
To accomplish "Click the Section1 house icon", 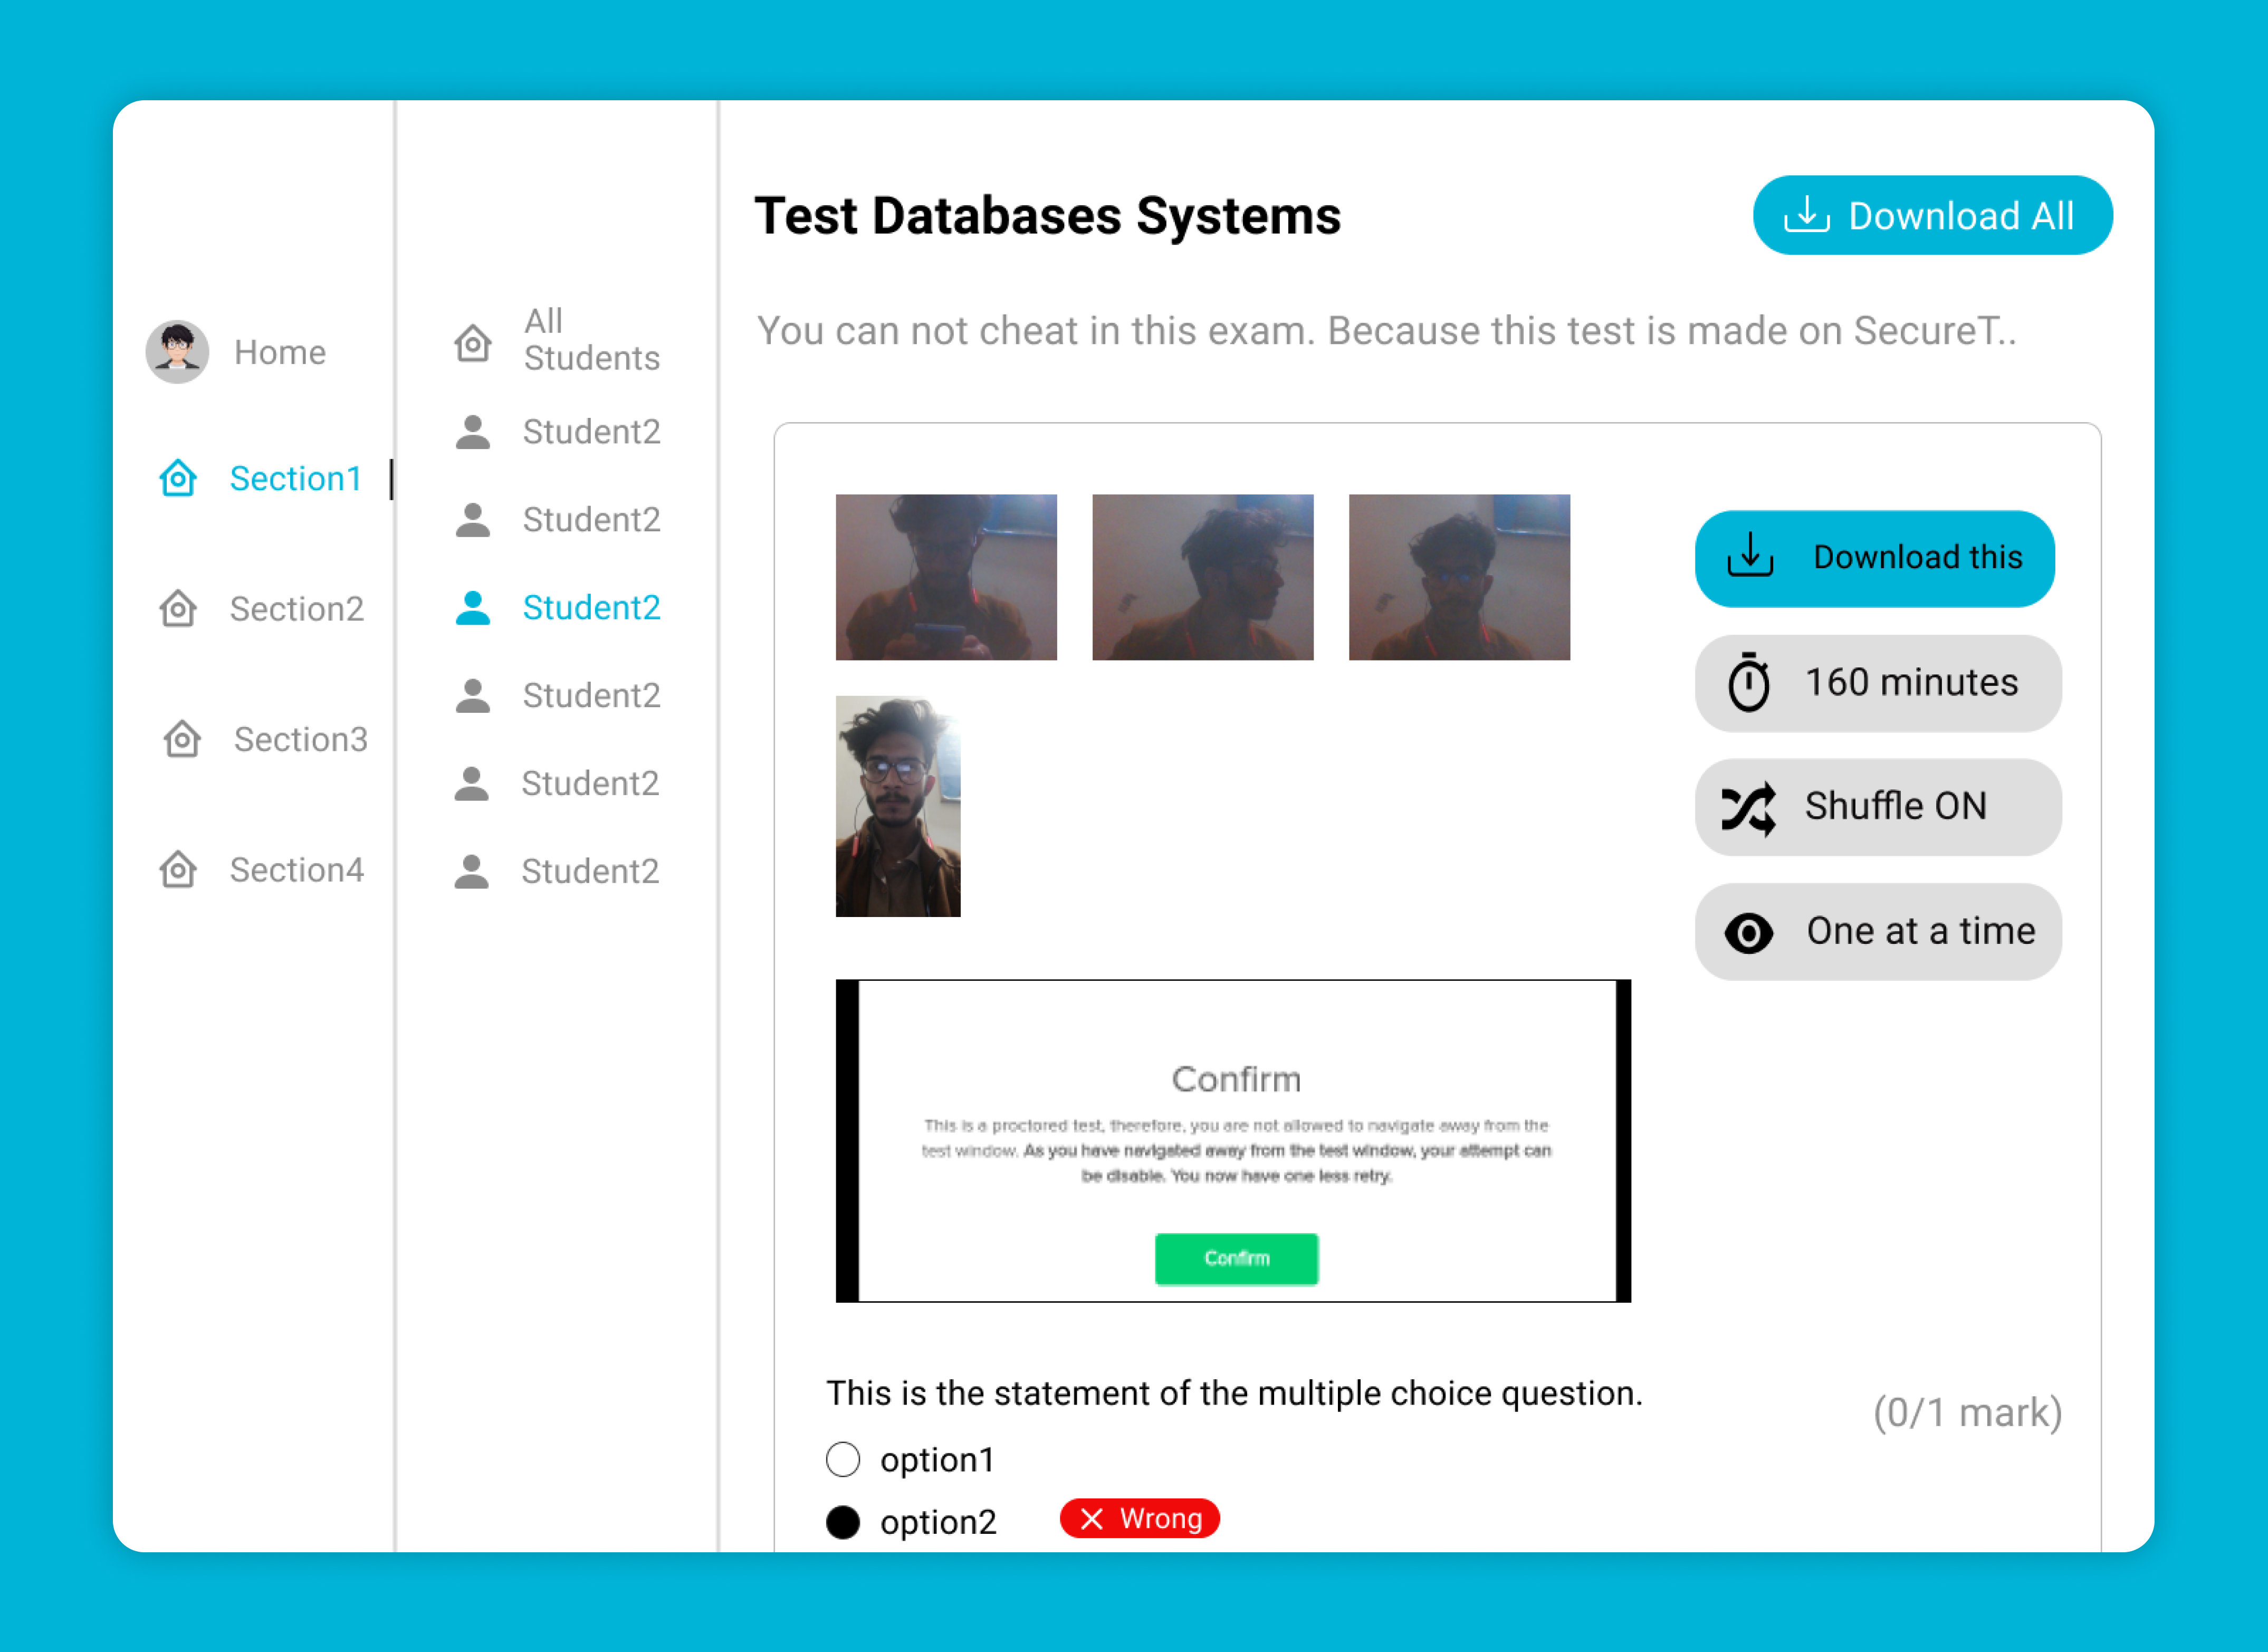I will (x=178, y=479).
